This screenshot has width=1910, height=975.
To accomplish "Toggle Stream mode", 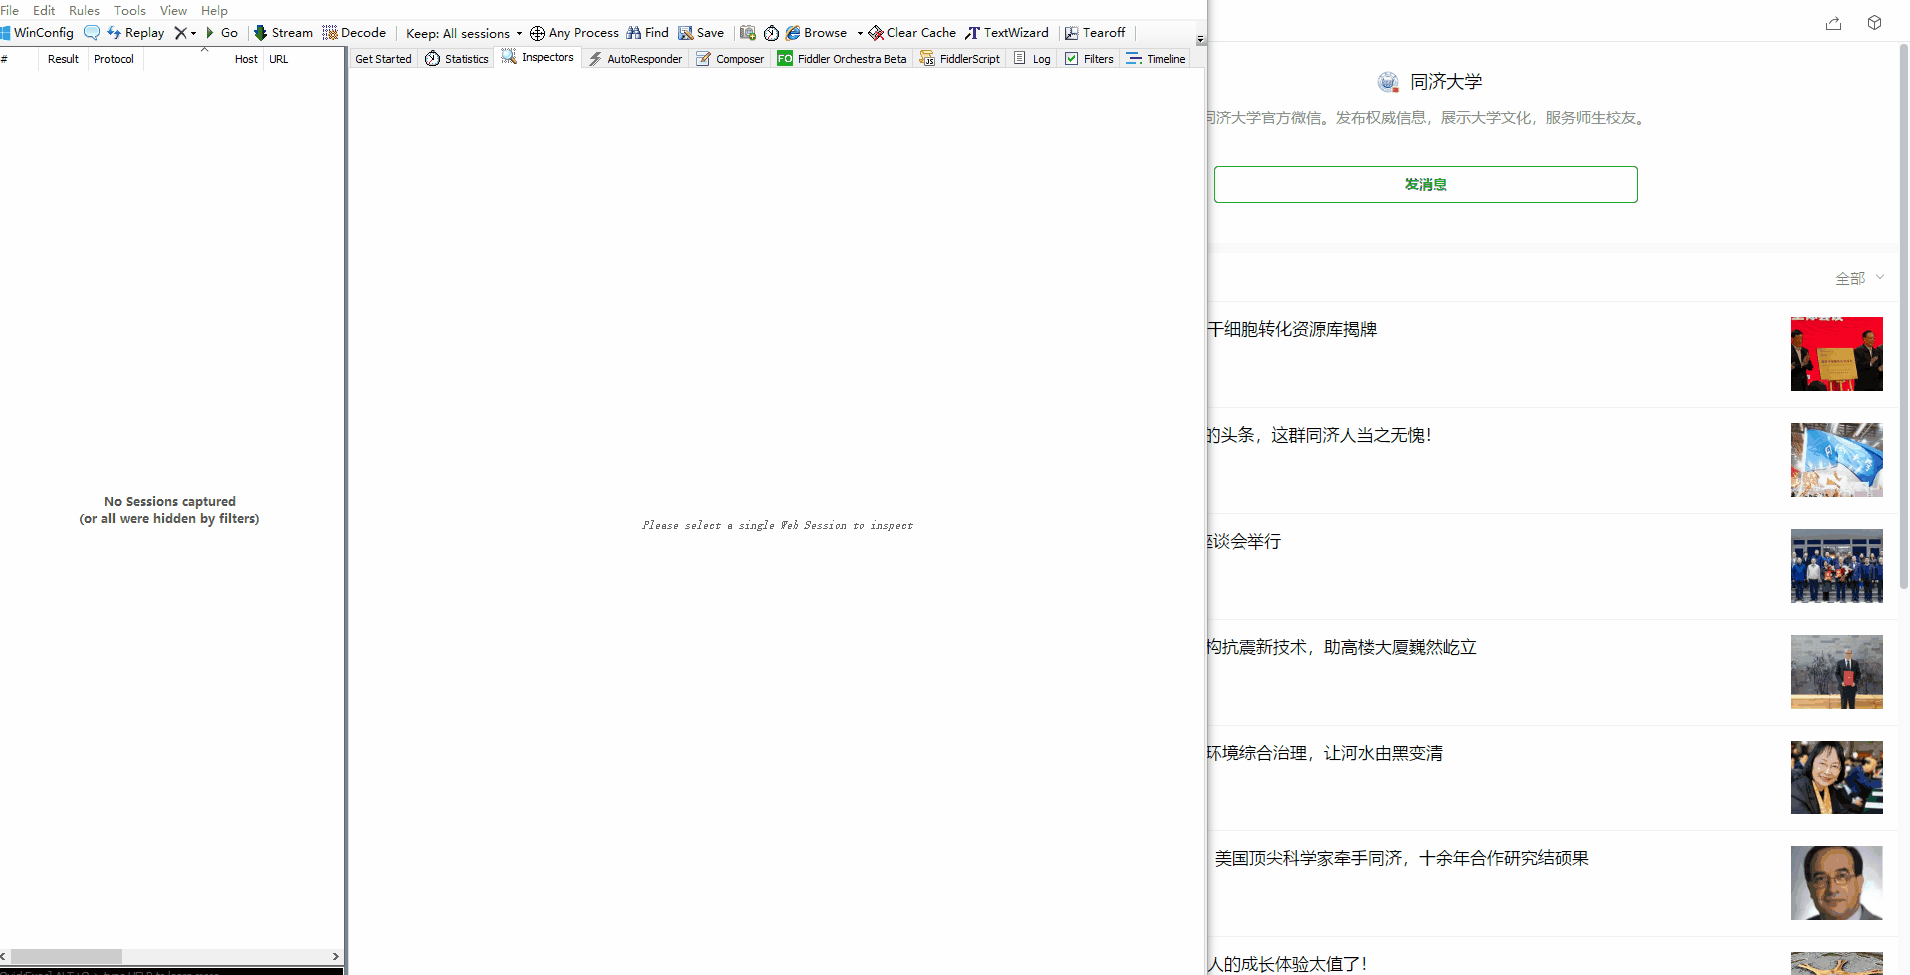I will (x=283, y=33).
